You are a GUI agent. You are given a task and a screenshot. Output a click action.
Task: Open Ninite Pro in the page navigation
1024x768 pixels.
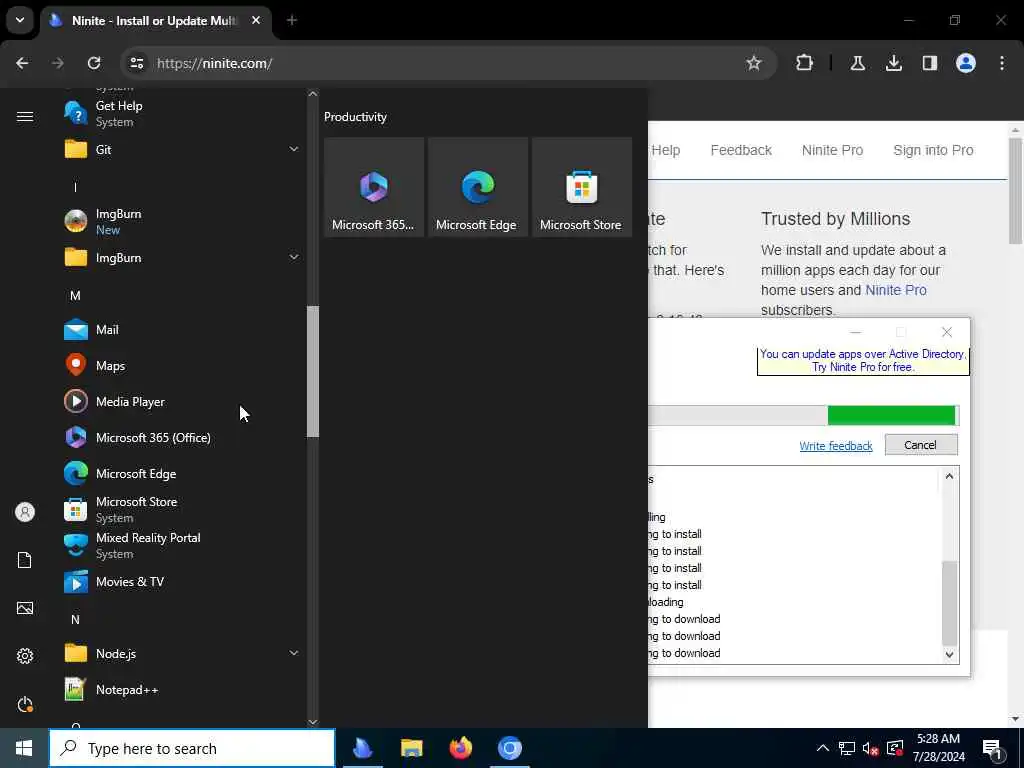click(x=832, y=150)
